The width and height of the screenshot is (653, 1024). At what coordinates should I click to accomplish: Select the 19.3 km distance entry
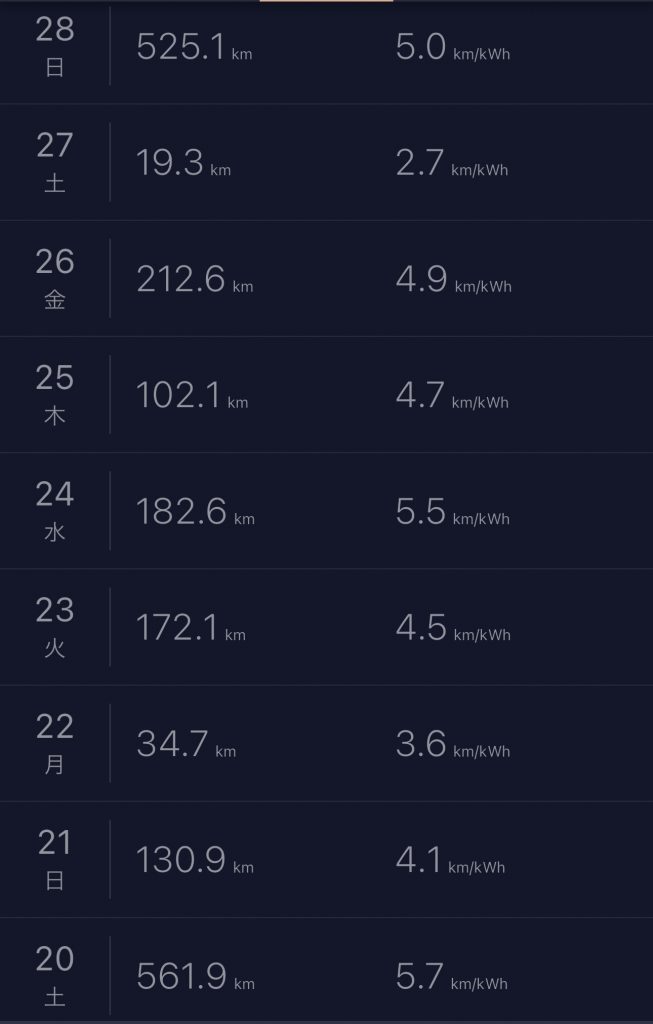(183, 163)
